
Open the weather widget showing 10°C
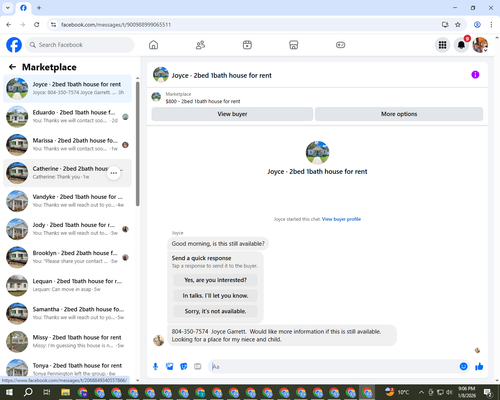tap(397, 392)
